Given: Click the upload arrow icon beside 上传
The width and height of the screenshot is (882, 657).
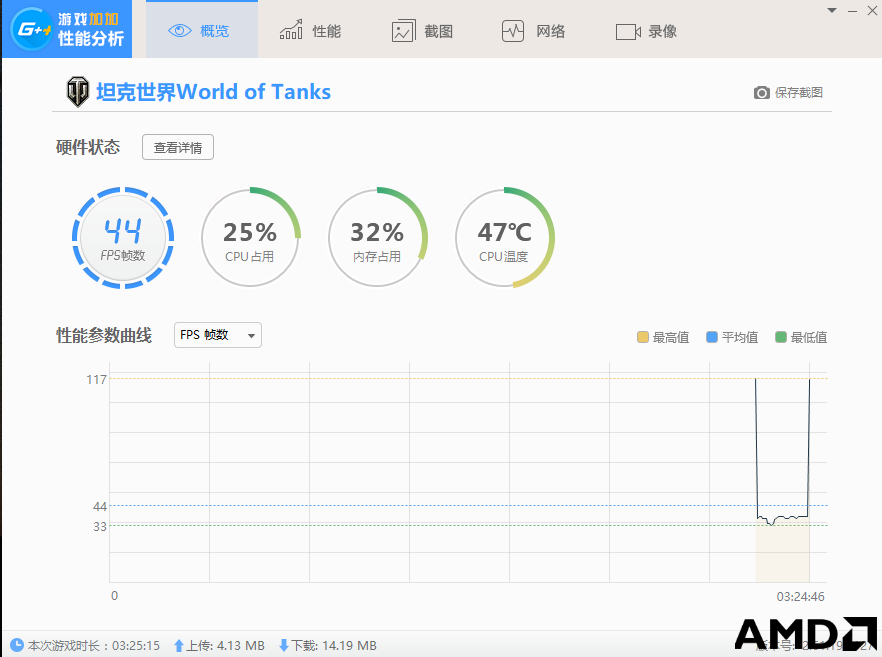Looking at the screenshot, I should [179, 645].
